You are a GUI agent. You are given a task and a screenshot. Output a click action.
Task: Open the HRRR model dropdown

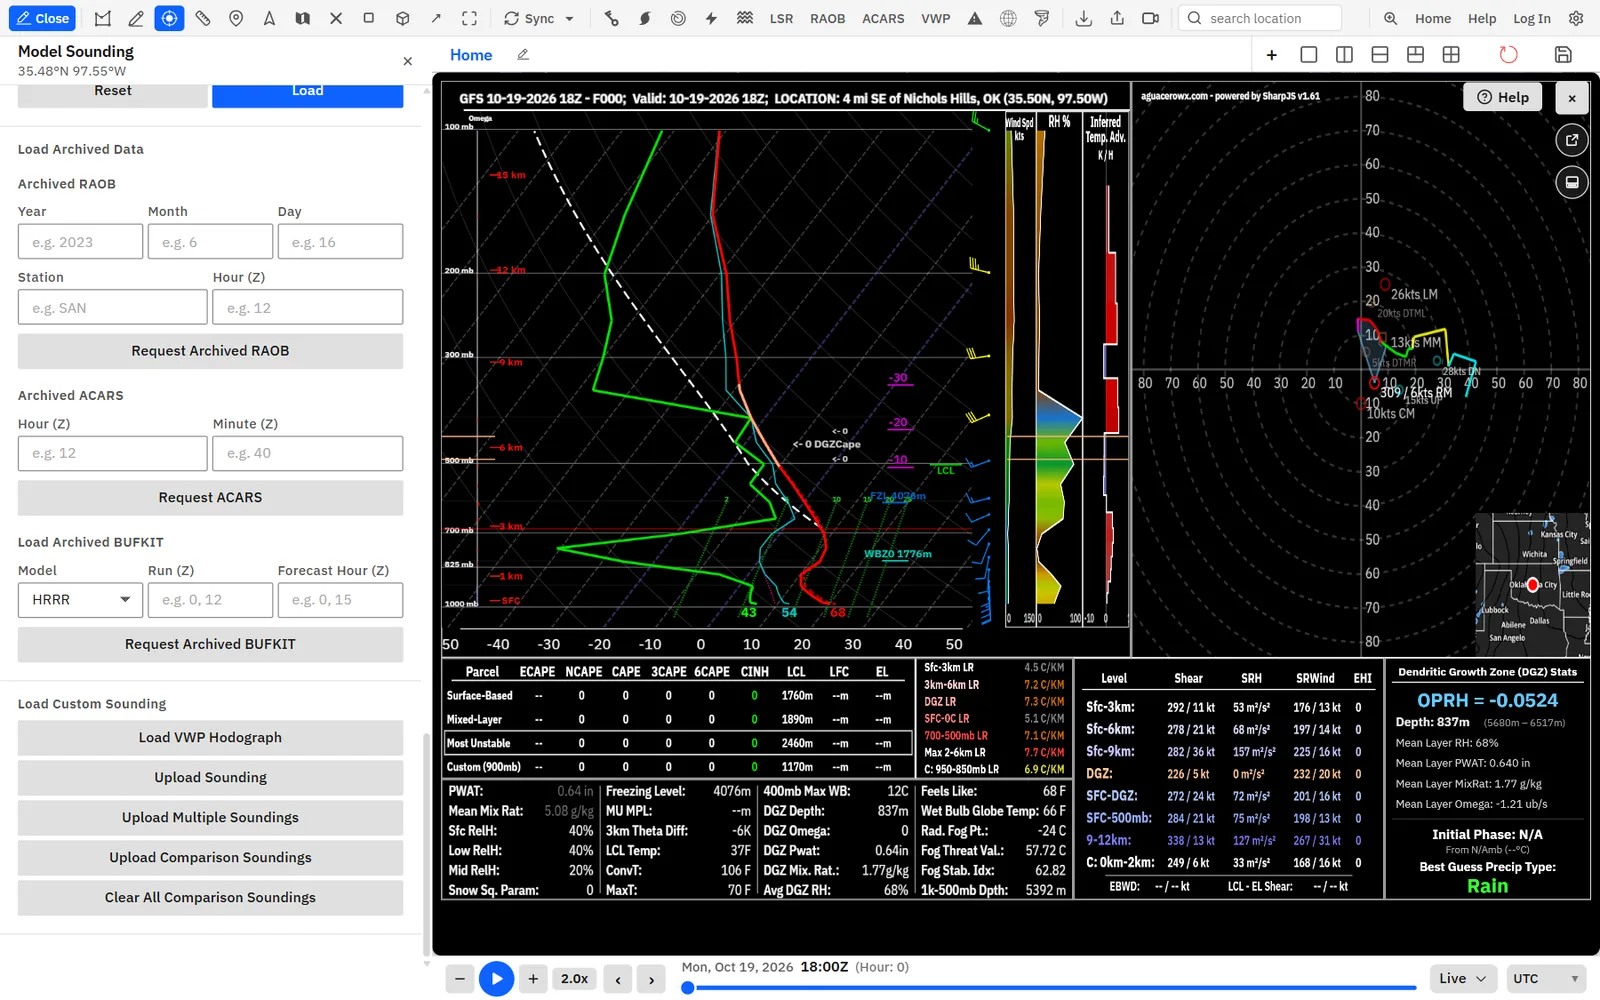click(80, 600)
